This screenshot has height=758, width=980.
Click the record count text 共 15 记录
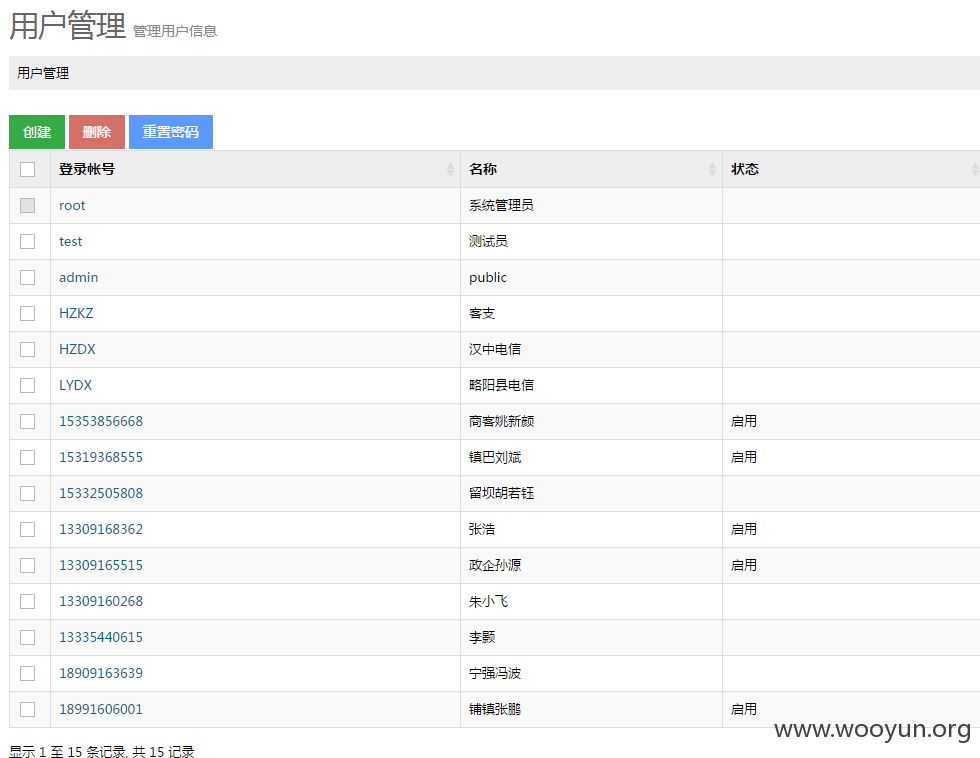tap(163, 751)
